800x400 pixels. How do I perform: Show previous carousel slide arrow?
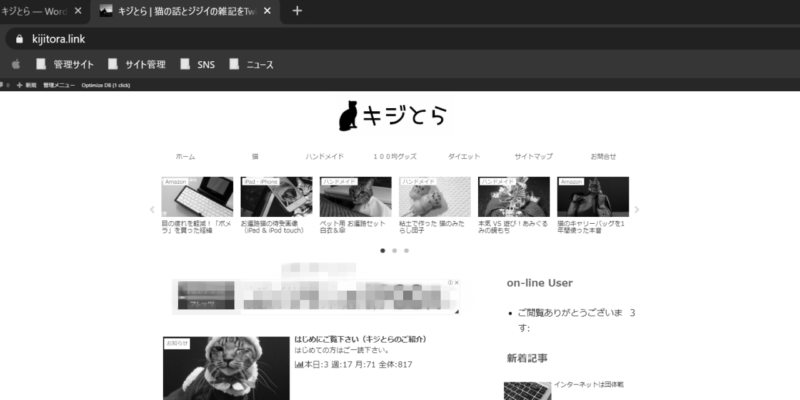click(152, 209)
